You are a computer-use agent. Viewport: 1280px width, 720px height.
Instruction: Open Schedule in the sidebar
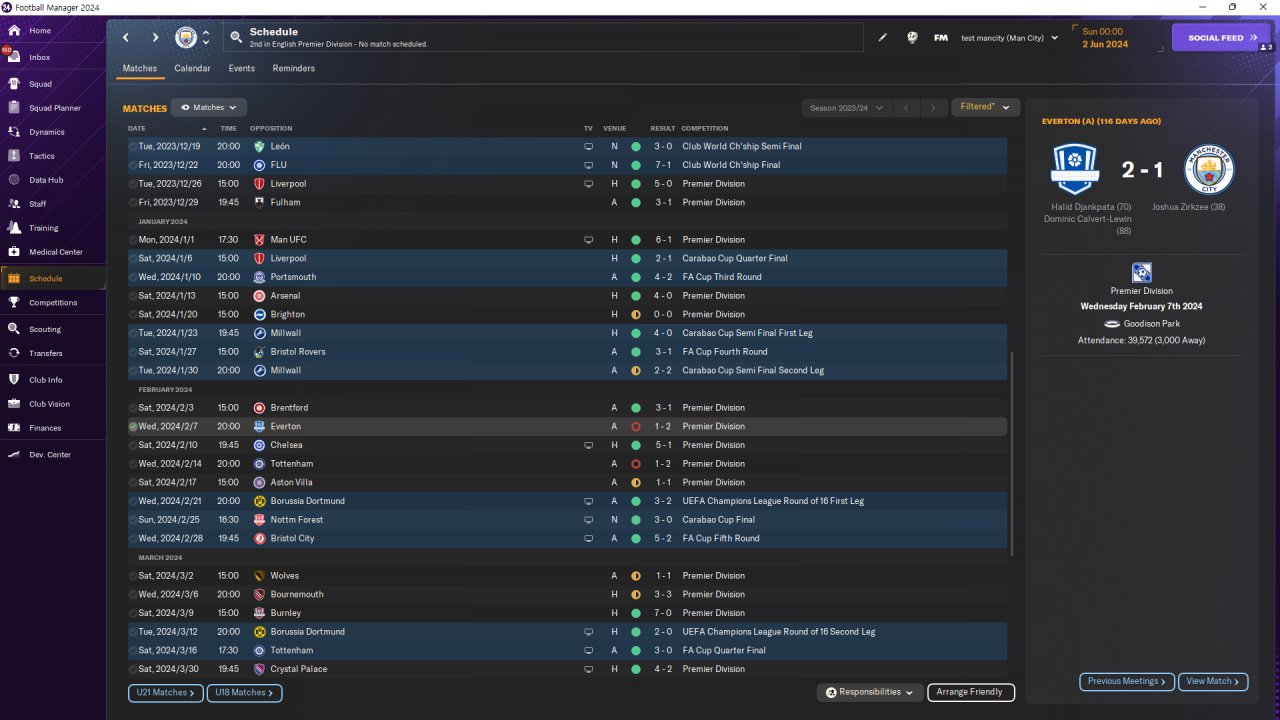click(52, 278)
